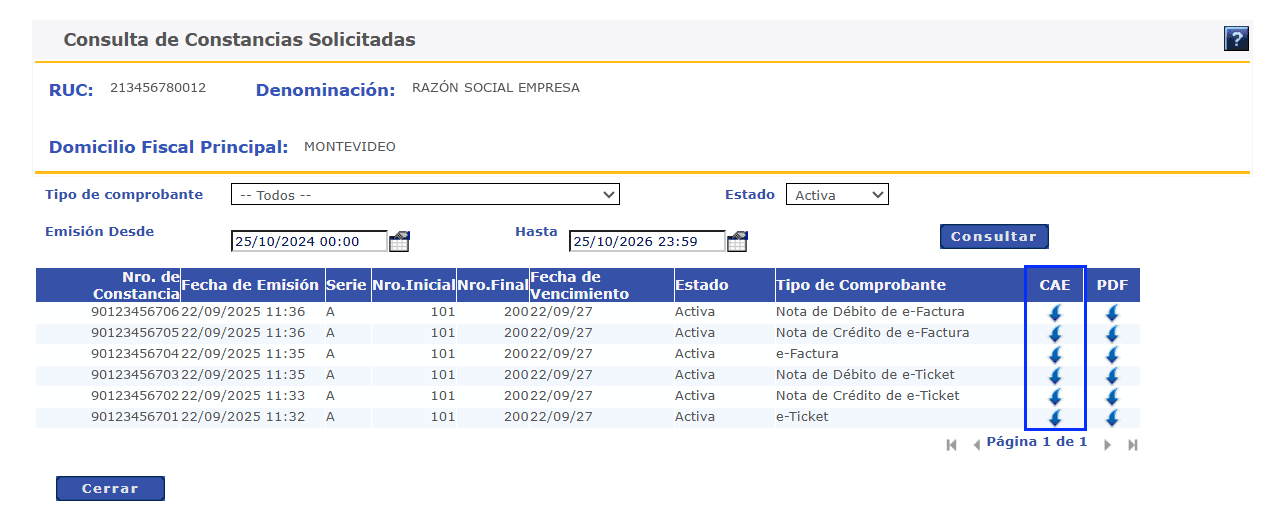
Task: Click the Cerrar button
Action: pos(110,489)
